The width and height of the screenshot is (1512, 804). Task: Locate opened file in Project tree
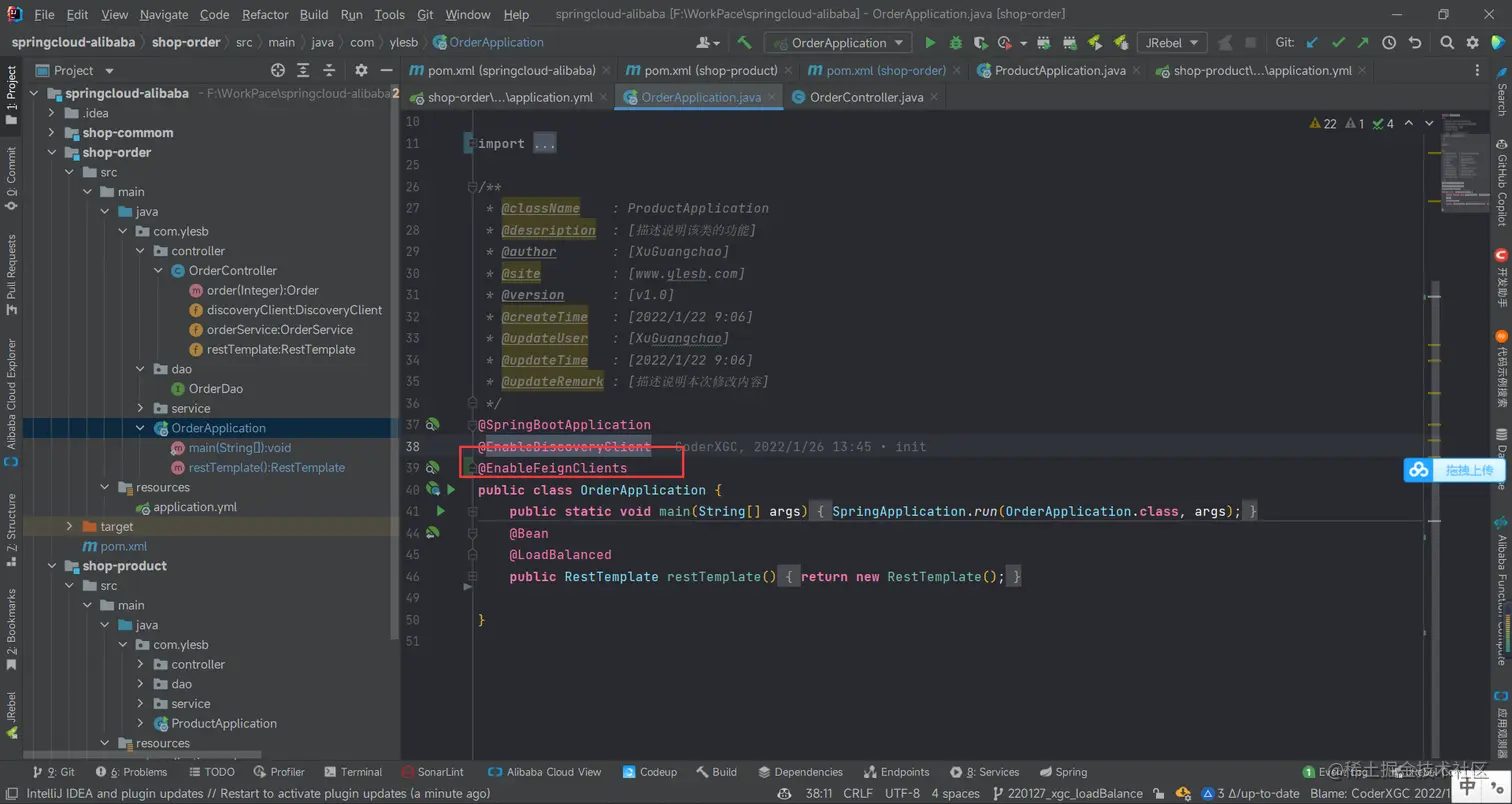pos(278,70)
